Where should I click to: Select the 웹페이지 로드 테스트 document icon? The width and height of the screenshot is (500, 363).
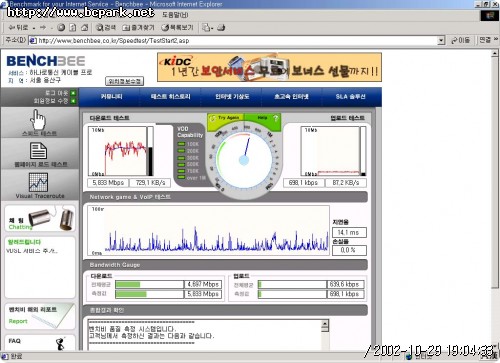pyautogui.click(x=38, y=151)
